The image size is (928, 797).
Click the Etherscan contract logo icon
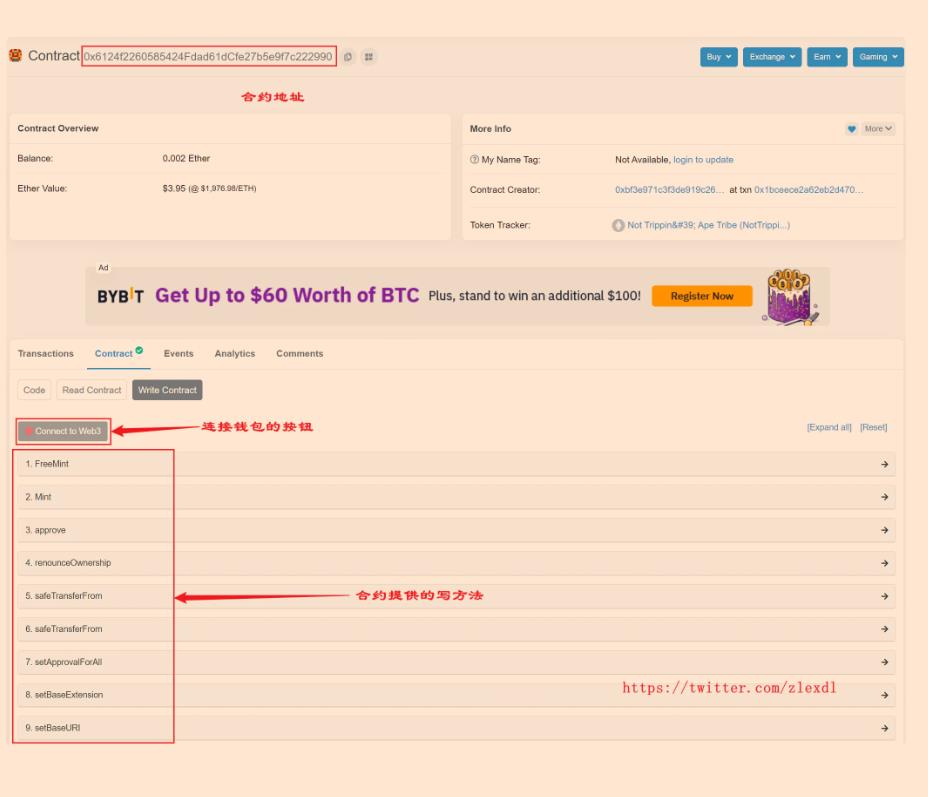(x=15, y=56)
